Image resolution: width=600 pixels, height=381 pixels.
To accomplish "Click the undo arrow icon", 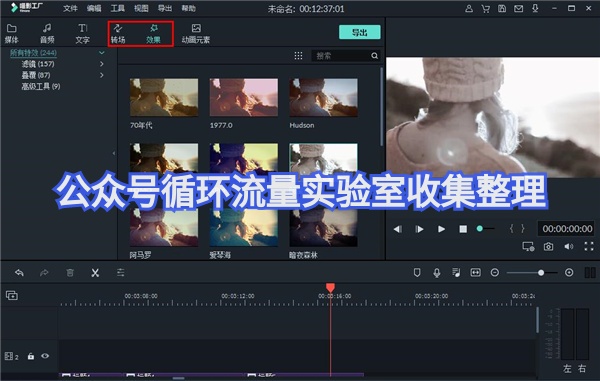I will coord(19,273).
